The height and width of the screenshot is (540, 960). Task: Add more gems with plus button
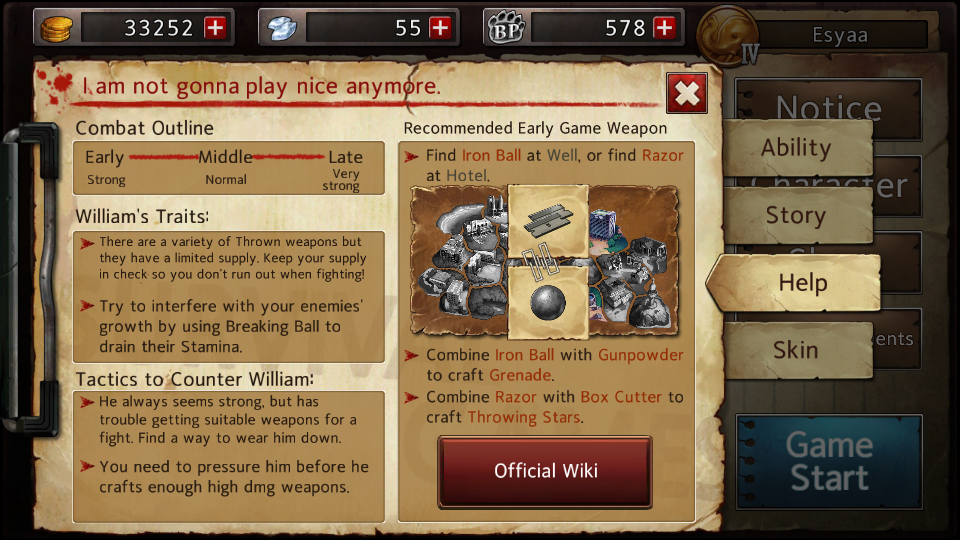point(440,28)
